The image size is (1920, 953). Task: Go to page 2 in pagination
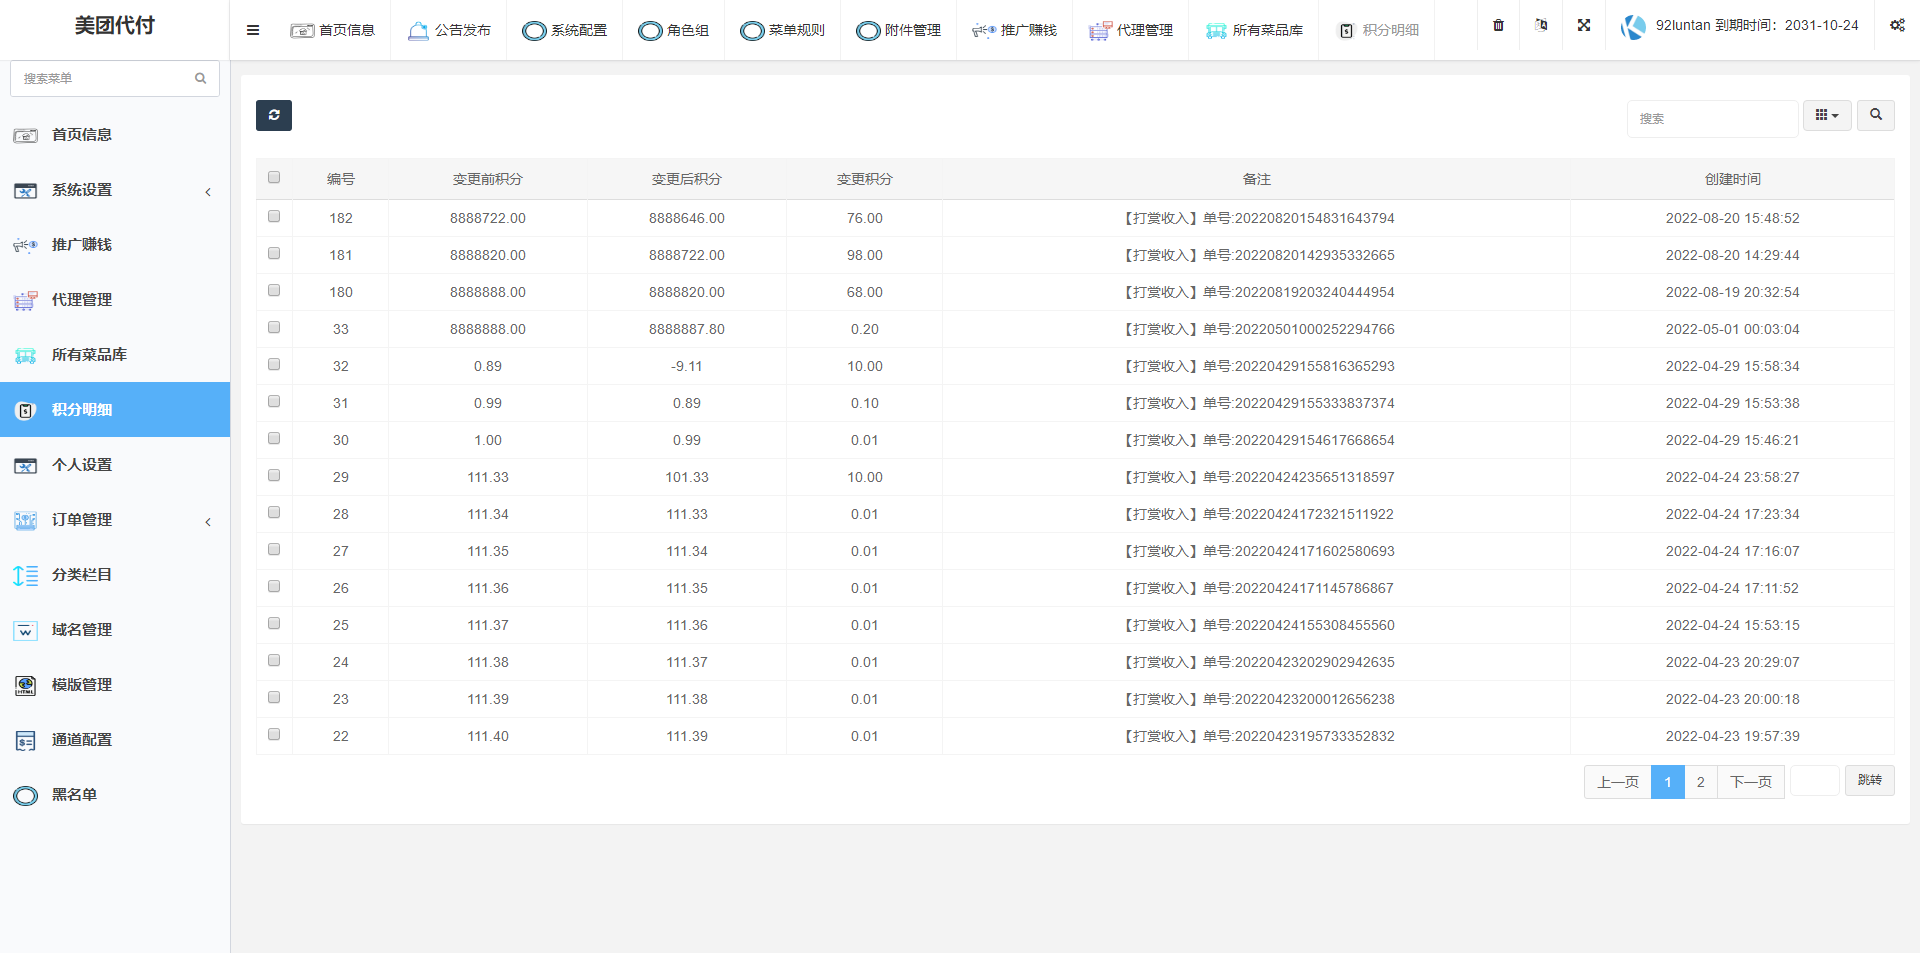(x=1700, y=782)
